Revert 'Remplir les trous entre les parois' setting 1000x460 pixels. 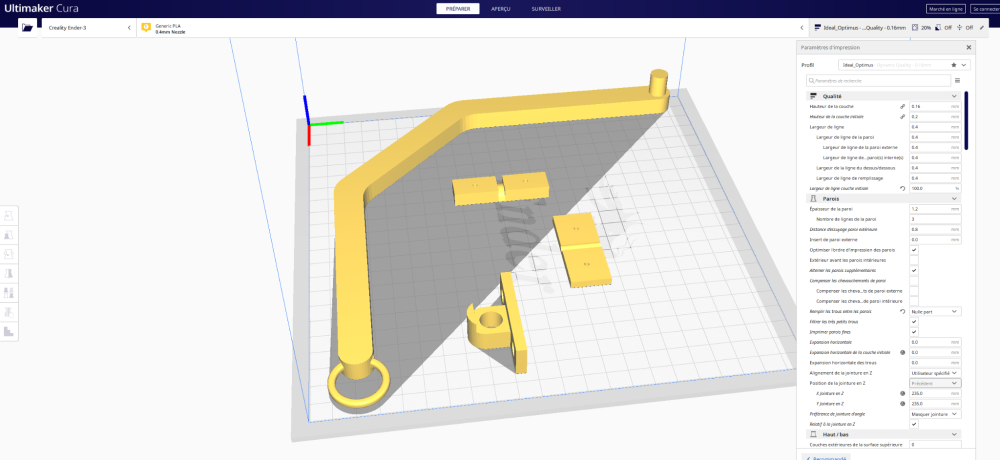coord(902,311)
